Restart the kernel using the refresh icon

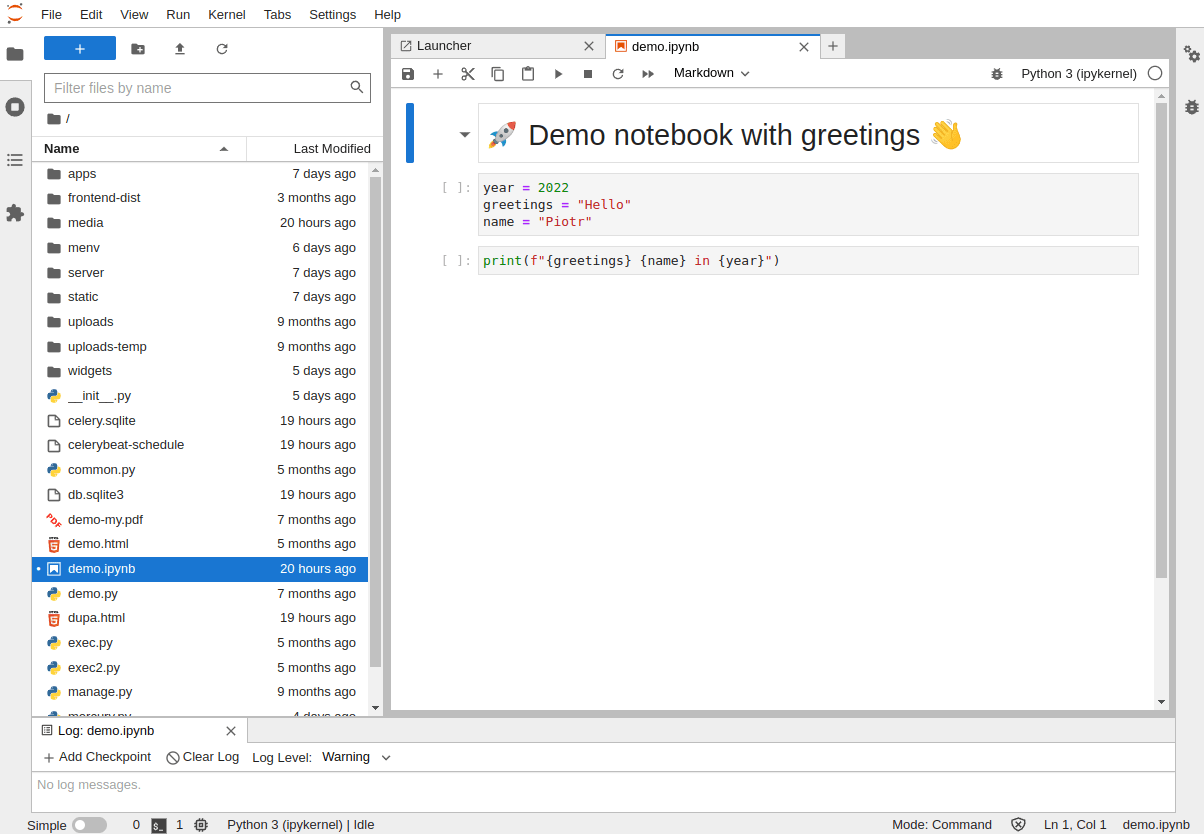tap(618, 73)
